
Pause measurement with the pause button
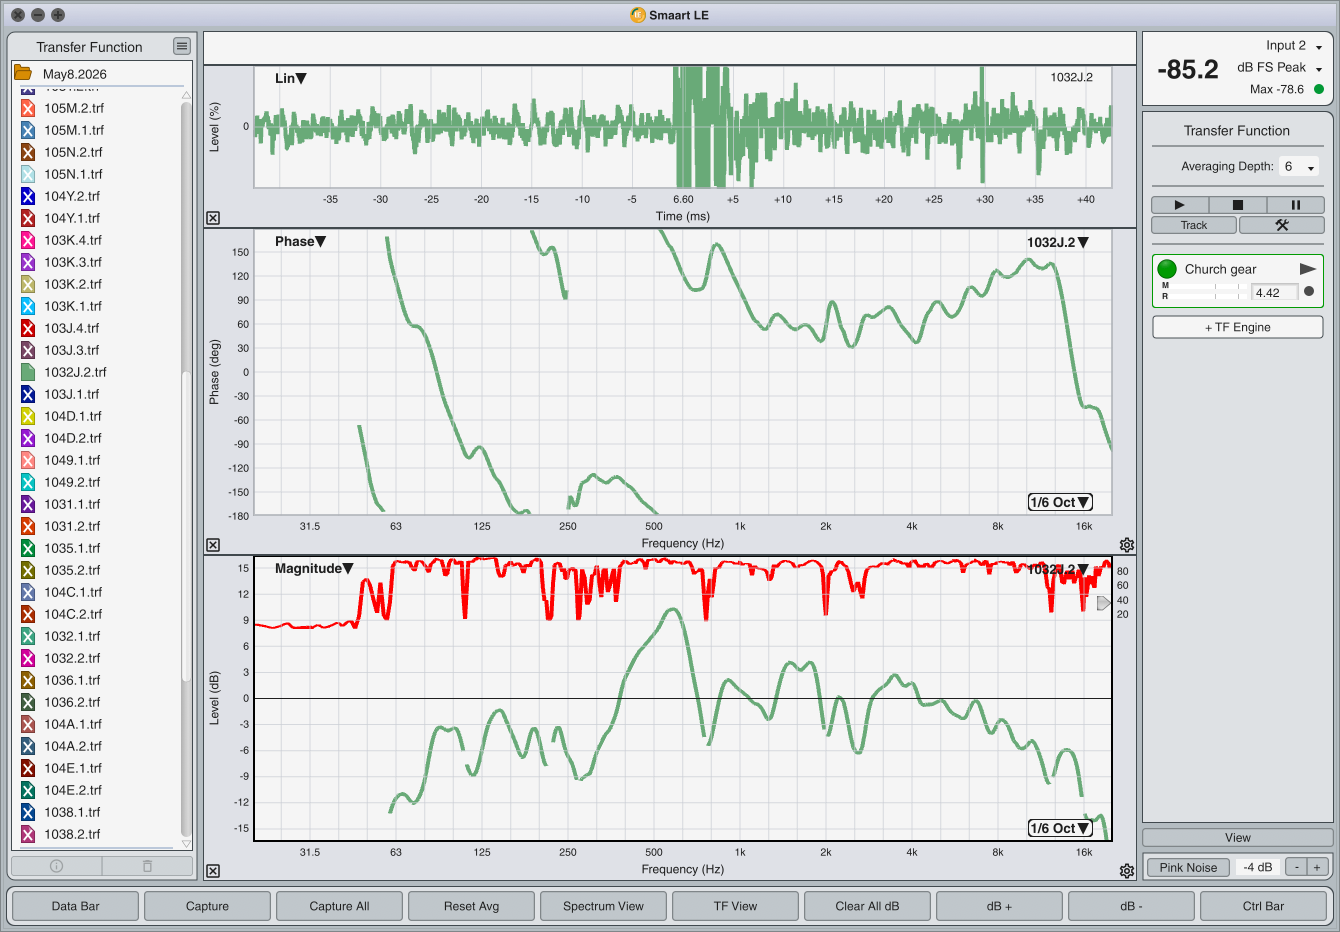[1295, 205]
